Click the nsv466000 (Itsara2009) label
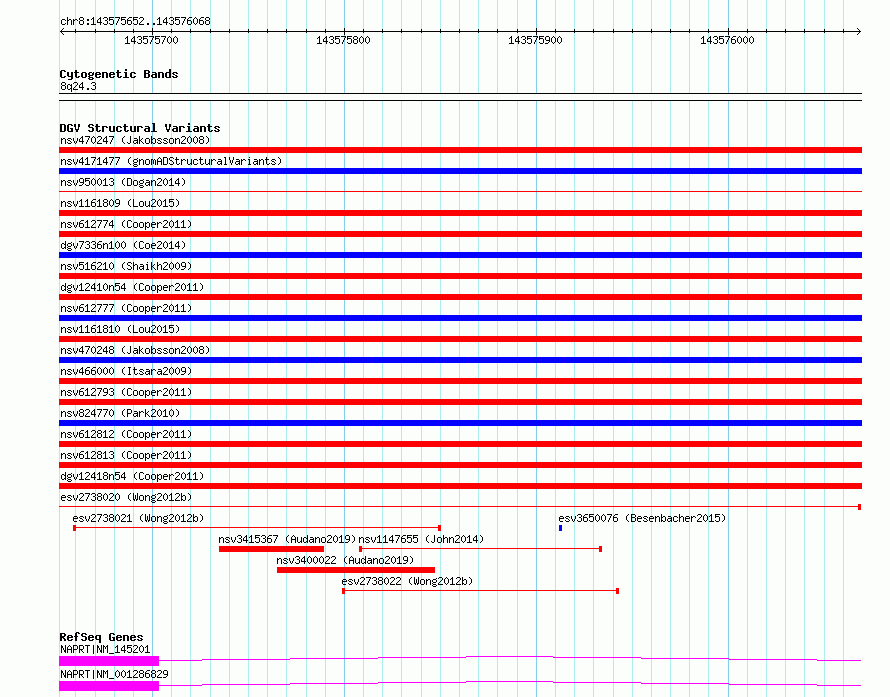 click(126, 371)
